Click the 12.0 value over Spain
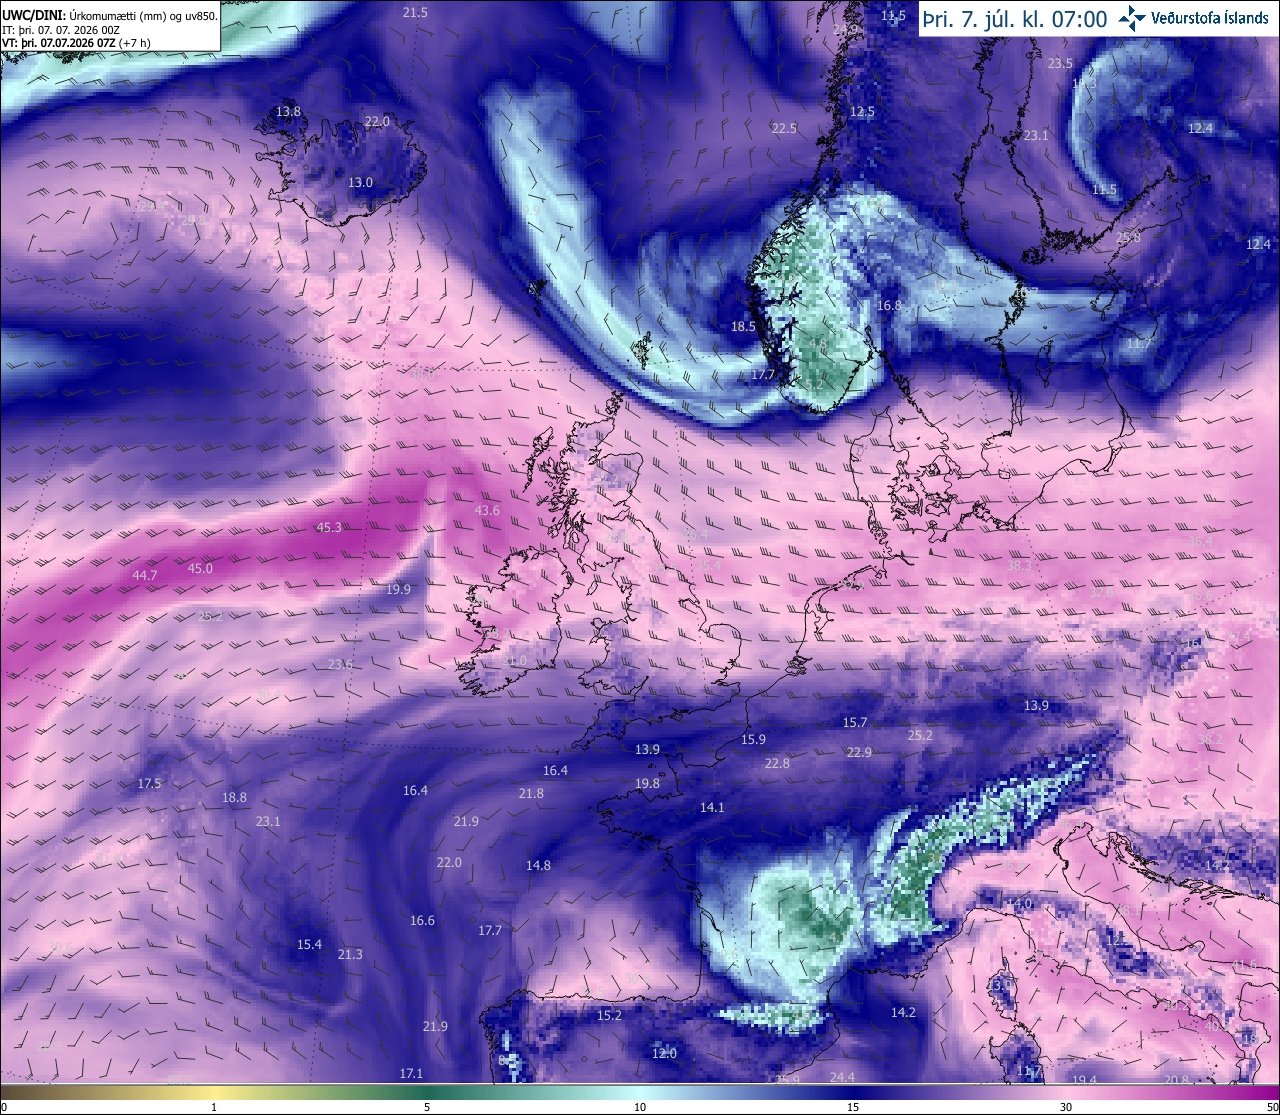This screenshot has height=1115, width=1280. [x=664, y=1053]
